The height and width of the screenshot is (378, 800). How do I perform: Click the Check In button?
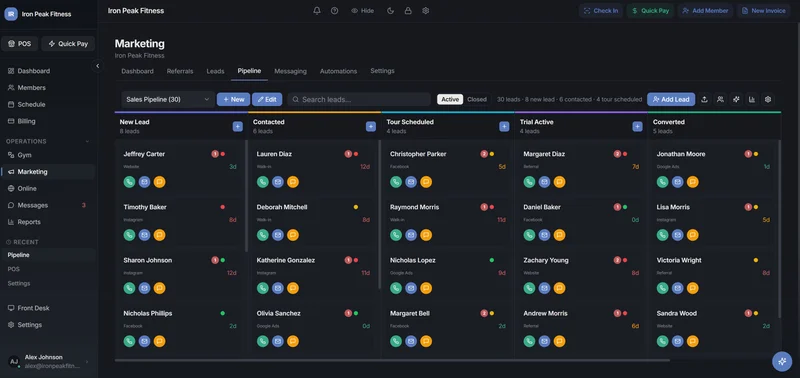coord(601,11)
